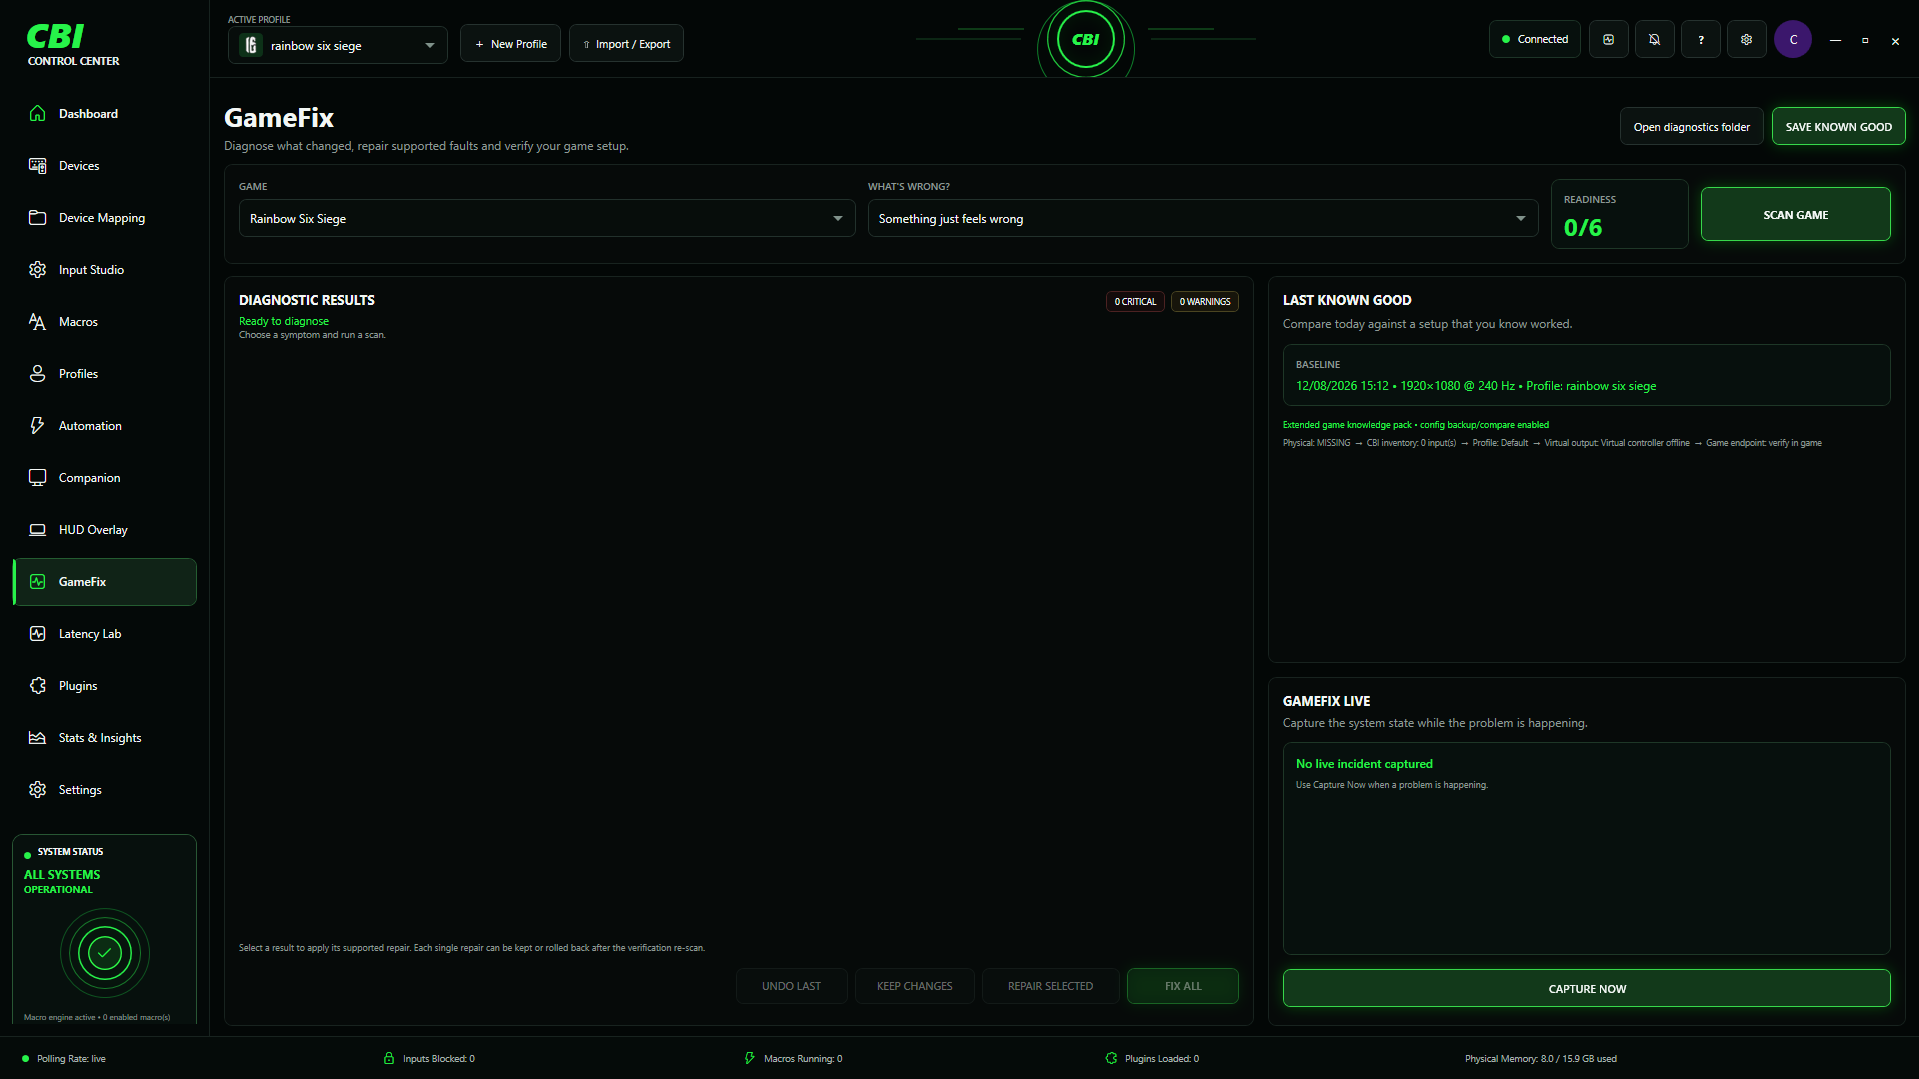
Task: Click the Repair Selected button
Action: click(1050, 986)
